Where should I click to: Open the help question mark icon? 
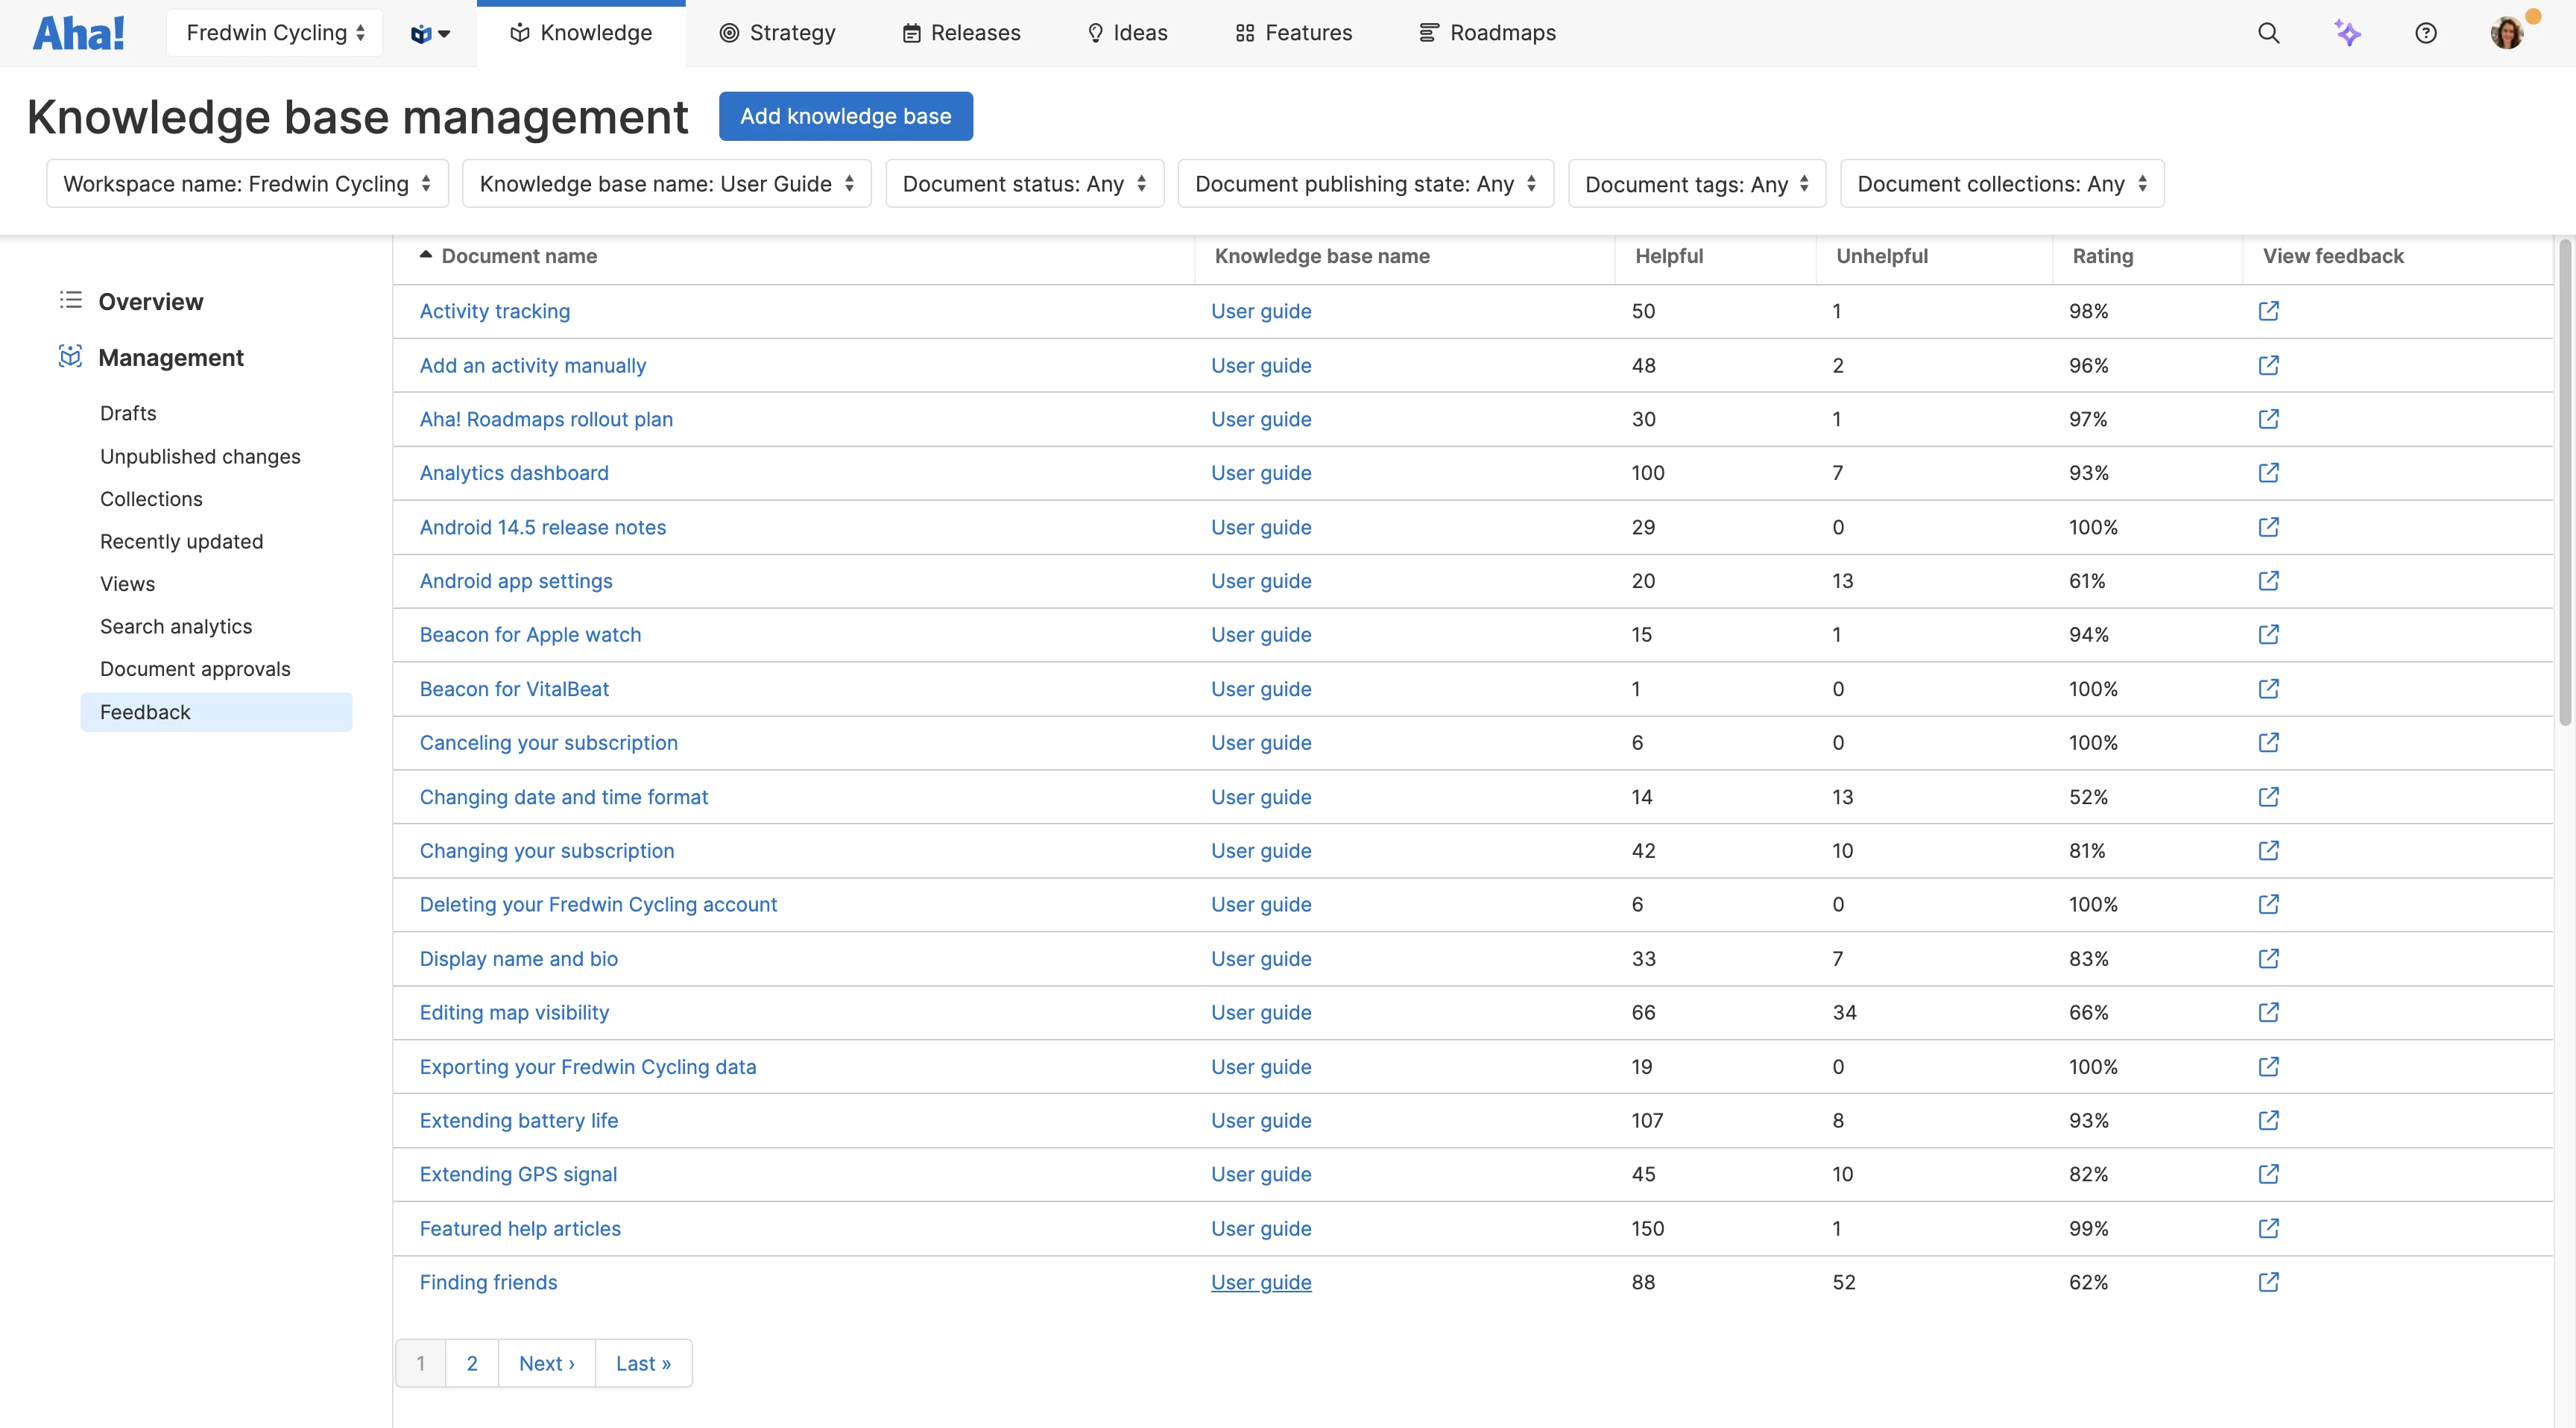[x=2425, y=33]
